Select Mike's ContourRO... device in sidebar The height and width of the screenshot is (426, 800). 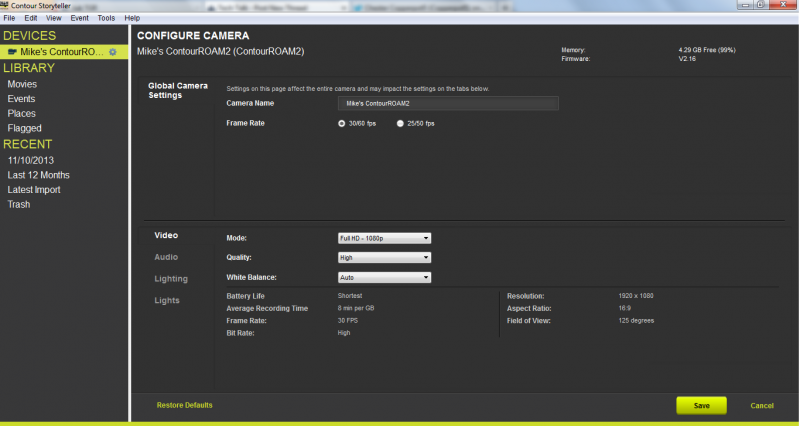click(64, 52)
